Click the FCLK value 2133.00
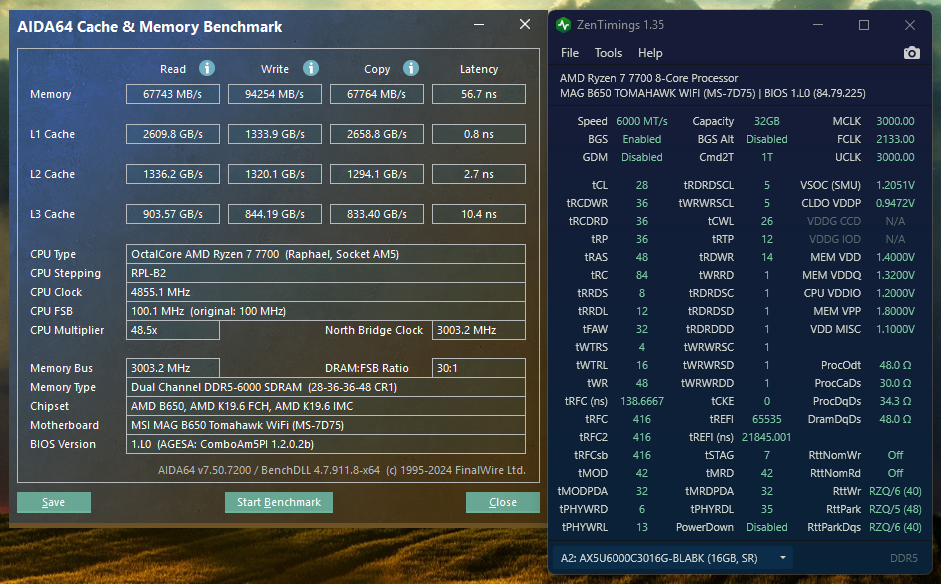 [895, 139]
